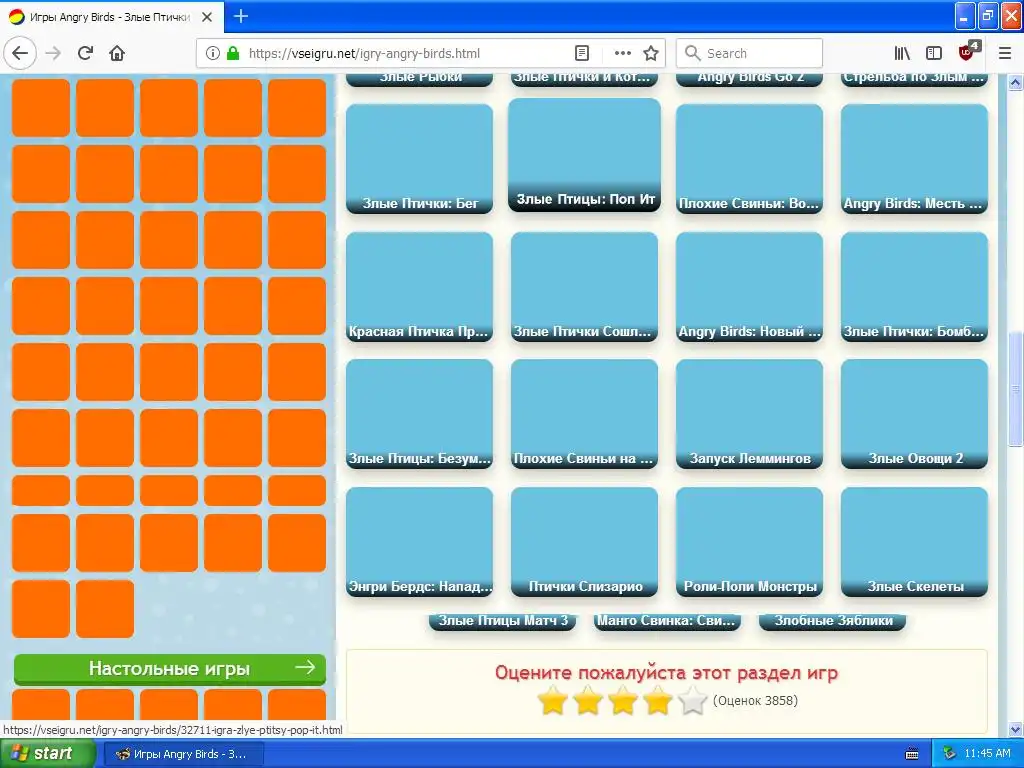Click page scrollbar down arrow
This screenshot has width=1024, height=768.
(1015, 729)
